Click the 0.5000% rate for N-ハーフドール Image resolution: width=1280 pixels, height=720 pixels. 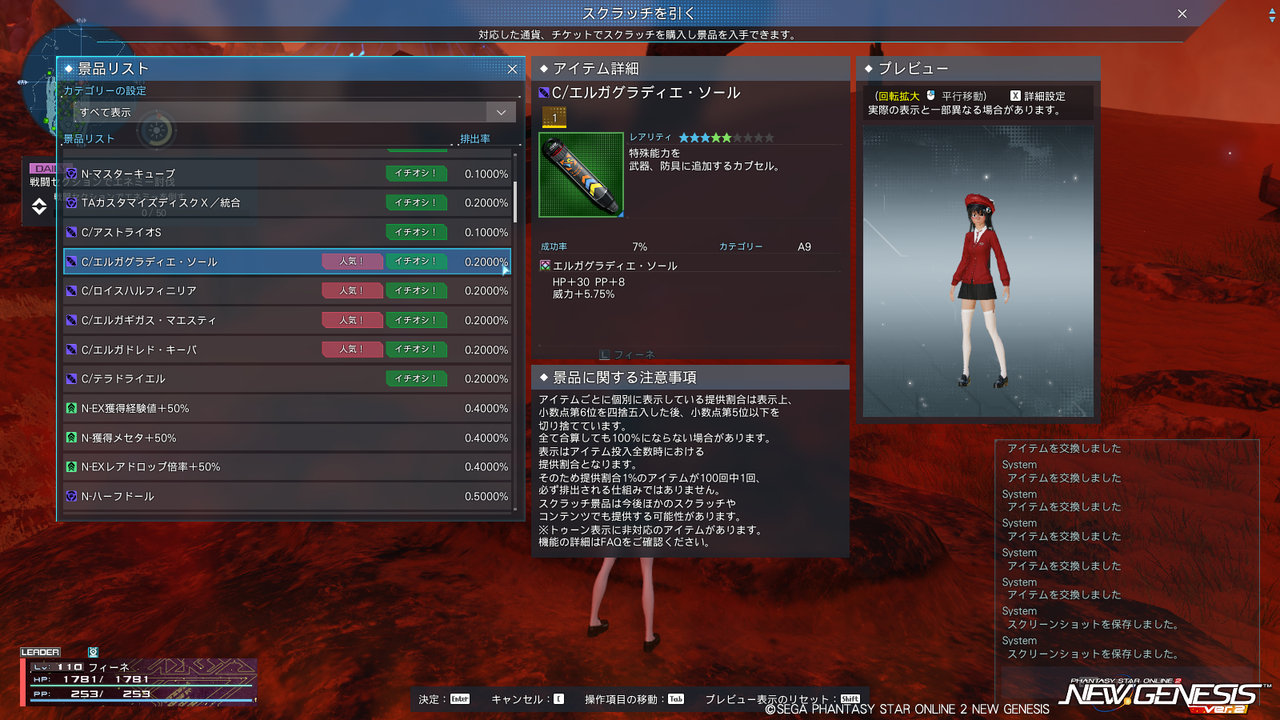(x=486, y=497)
